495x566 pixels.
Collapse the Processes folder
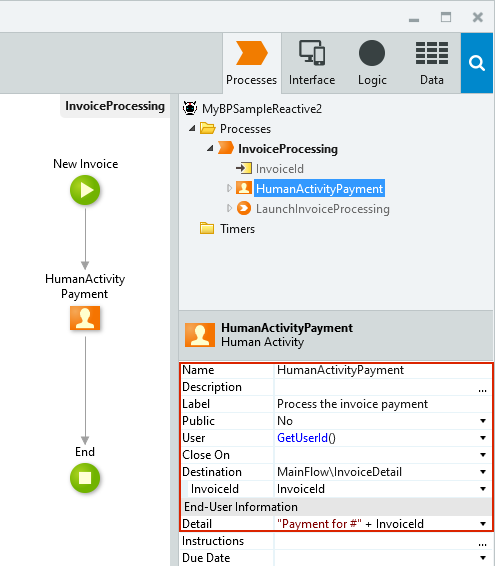(192, 128)
